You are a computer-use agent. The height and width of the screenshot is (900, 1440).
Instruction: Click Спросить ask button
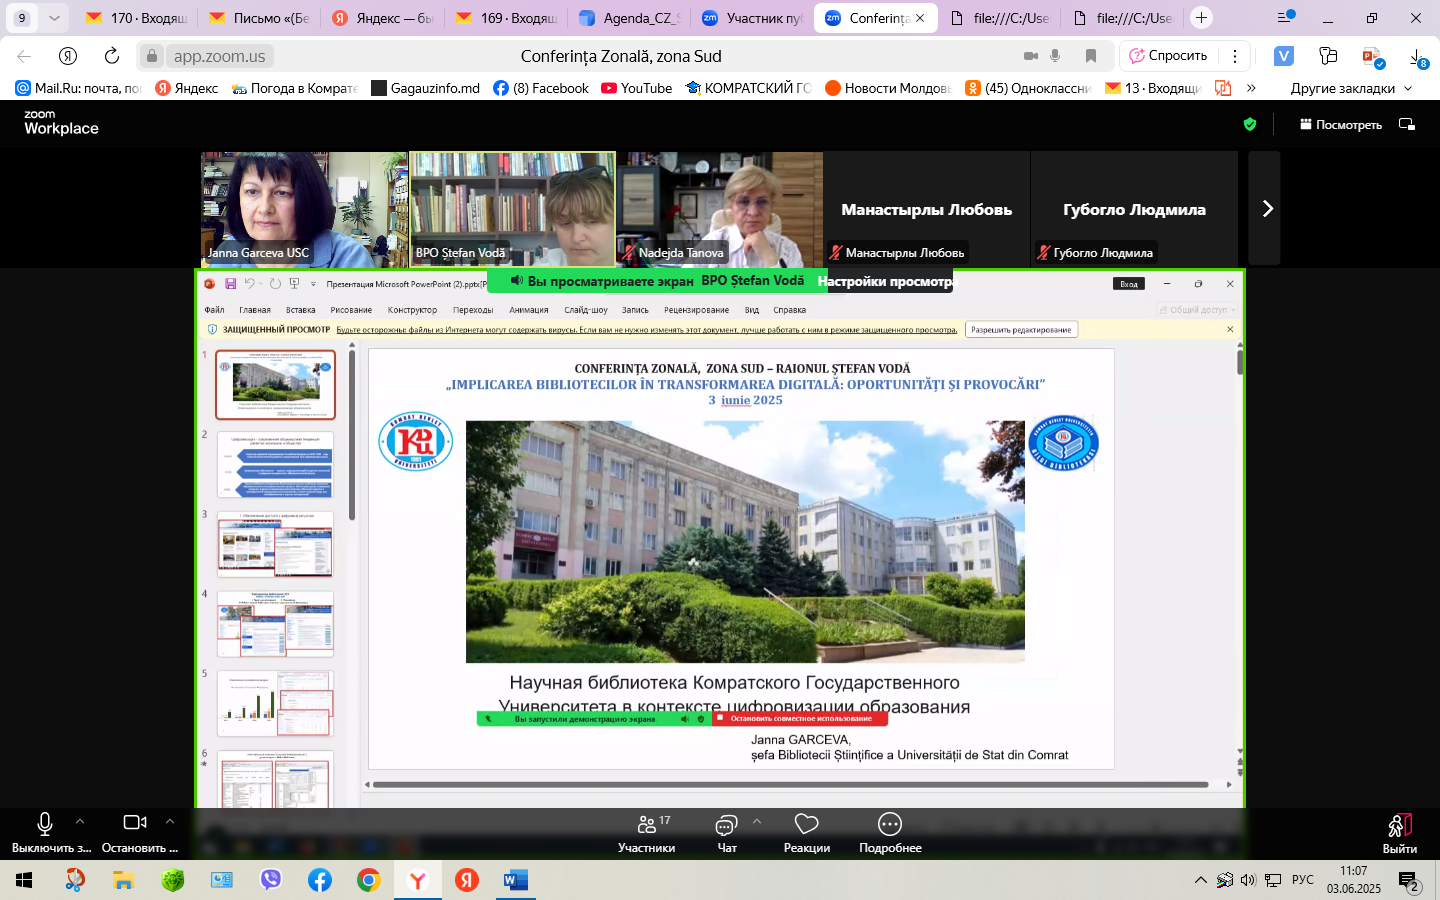pyautogui.click(x=1169, y=56)
